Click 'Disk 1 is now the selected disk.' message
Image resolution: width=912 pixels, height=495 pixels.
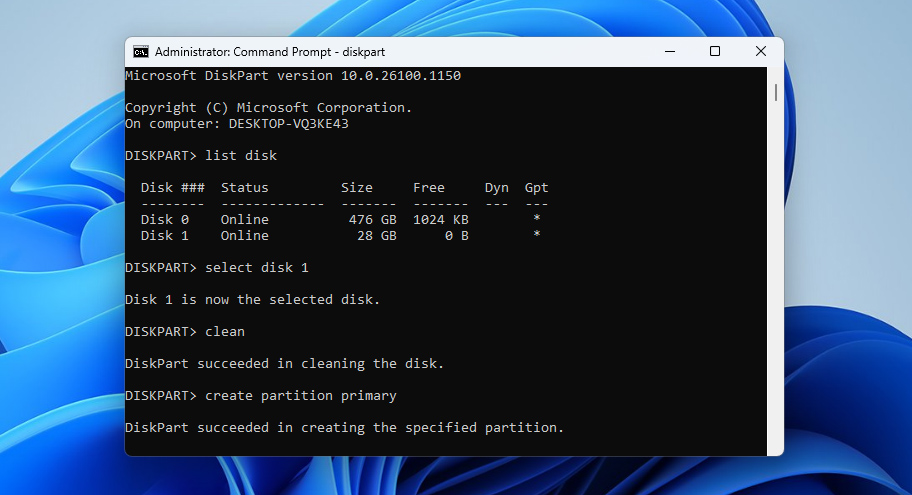(x=252, y=300)
